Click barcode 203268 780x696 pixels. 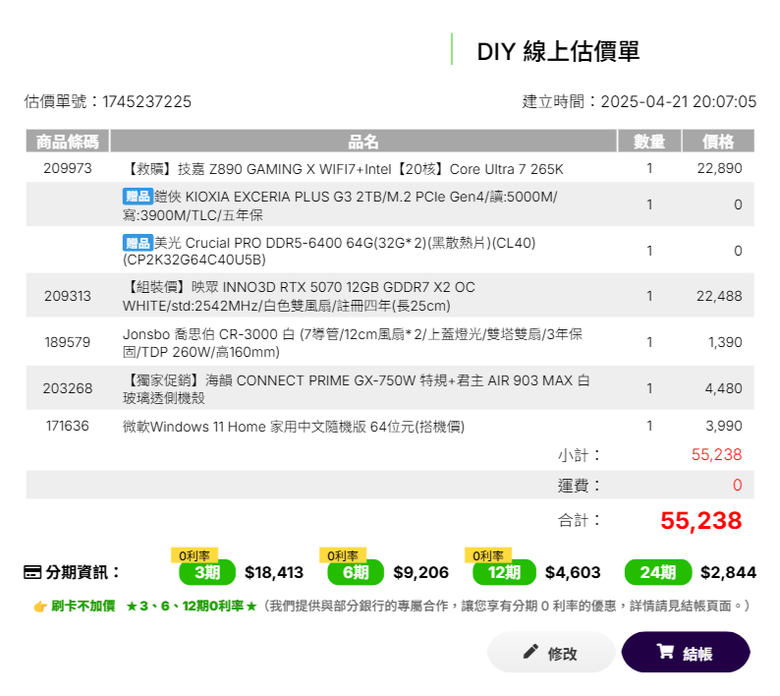coord(68,388)
